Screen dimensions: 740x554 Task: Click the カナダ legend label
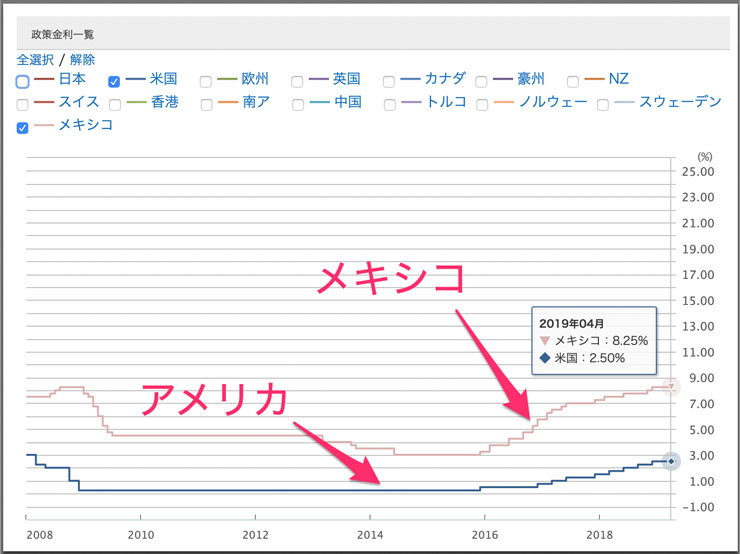(x=445, y=79)
